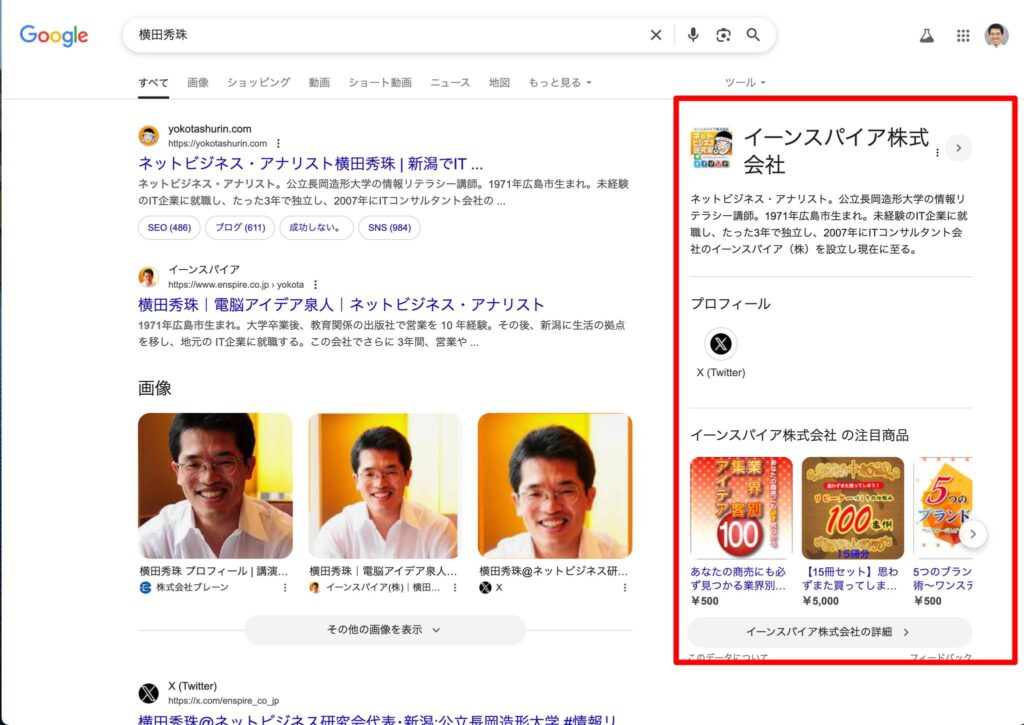Switch to the ショッピング tab

pyautogui.click(x=259, y=82)
